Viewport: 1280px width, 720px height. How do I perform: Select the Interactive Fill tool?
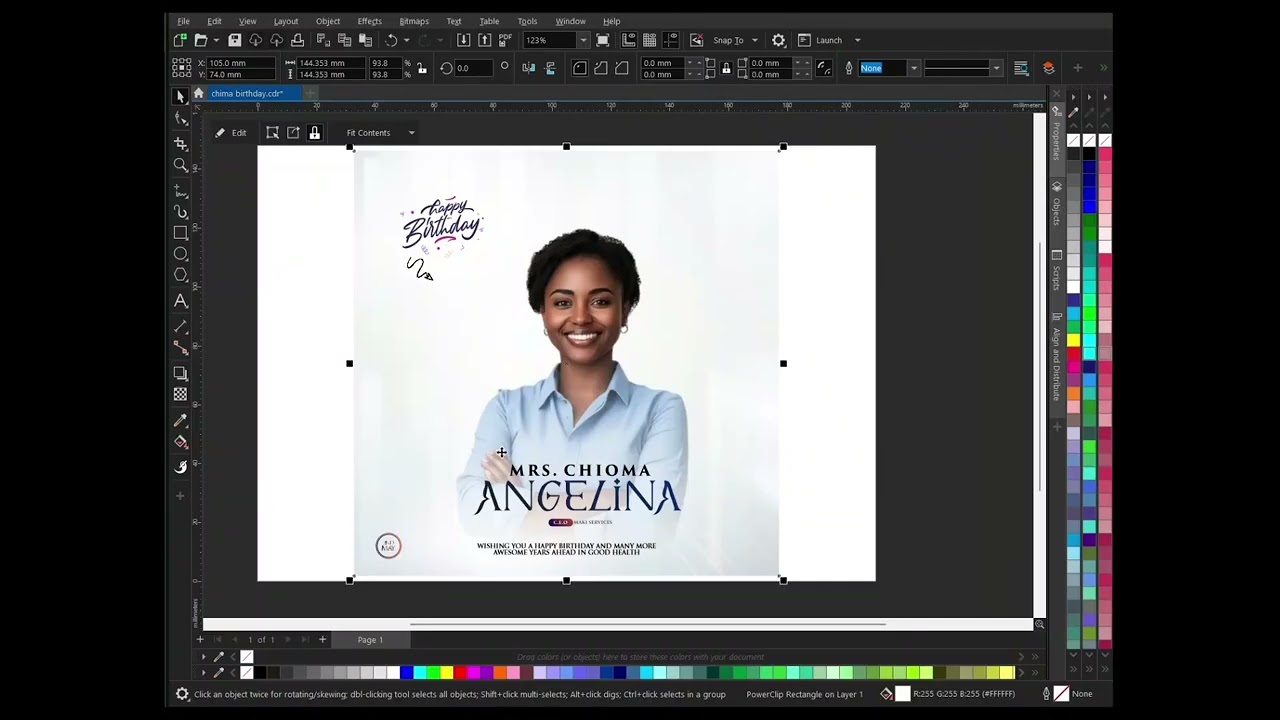coord(180,442)
